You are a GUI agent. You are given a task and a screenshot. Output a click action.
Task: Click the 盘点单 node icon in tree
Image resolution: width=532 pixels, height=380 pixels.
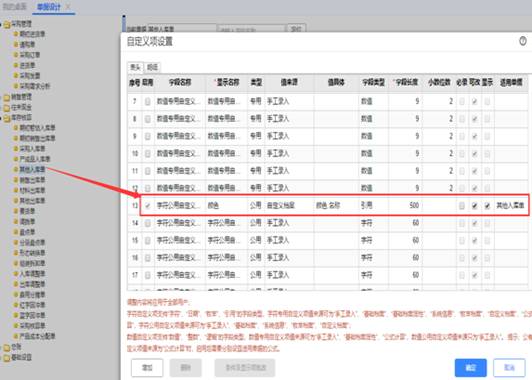[16, 232]
